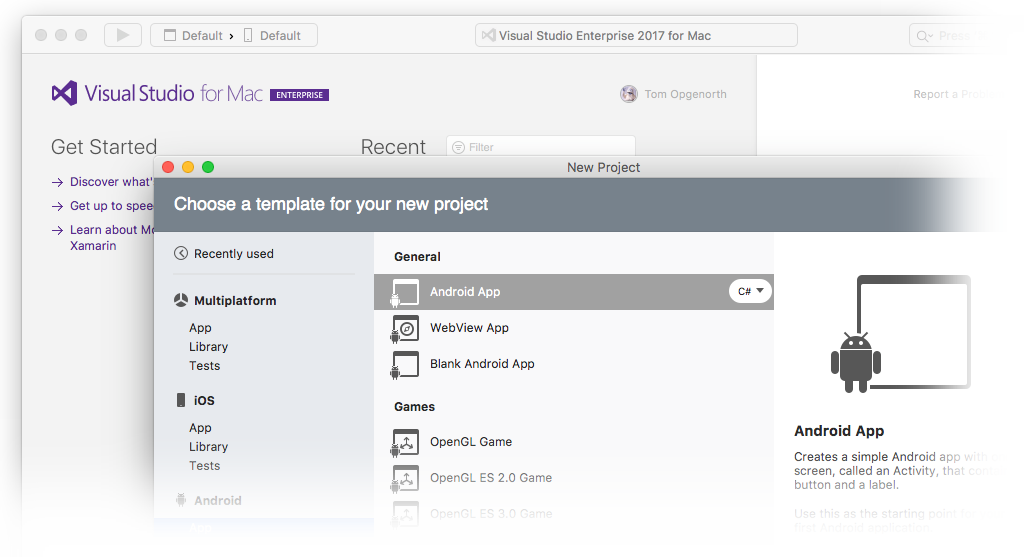Image resolution: width=1024 pixels, height=557 pixels.
Task: Click Tom Opgenorth's user avatar
Action: 629,94
